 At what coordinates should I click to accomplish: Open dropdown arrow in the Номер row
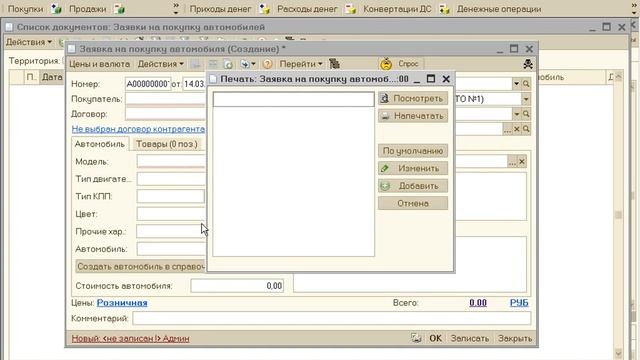pos(516,84)
